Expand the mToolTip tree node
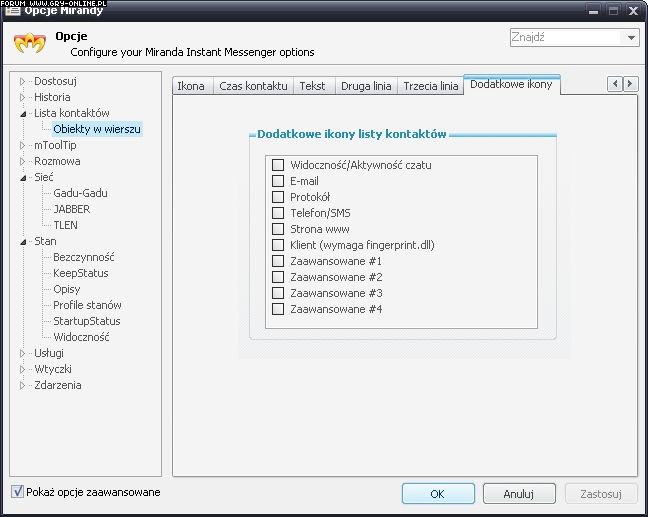Viewport: 648px width, 517px height. (x=22, y=145)
